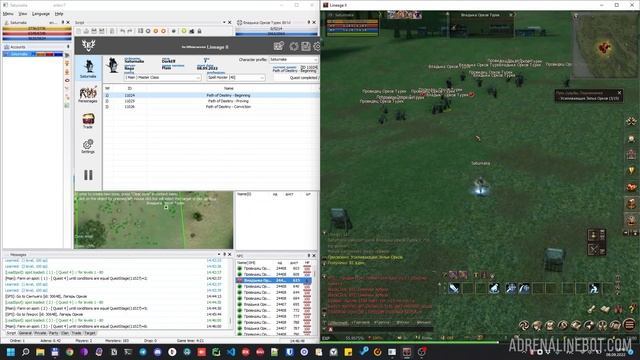Click the edit profile icon in dark header
This screenshot has height=360, width=640.
coord(279,46)
